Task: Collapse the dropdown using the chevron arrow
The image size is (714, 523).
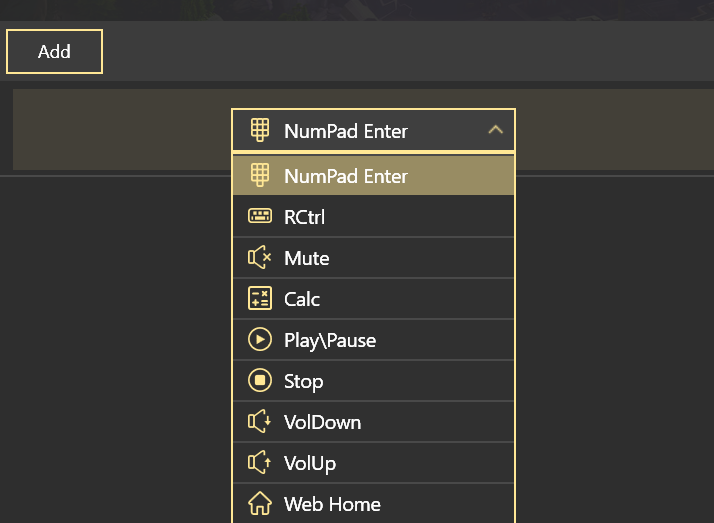Action: [495, 130]
